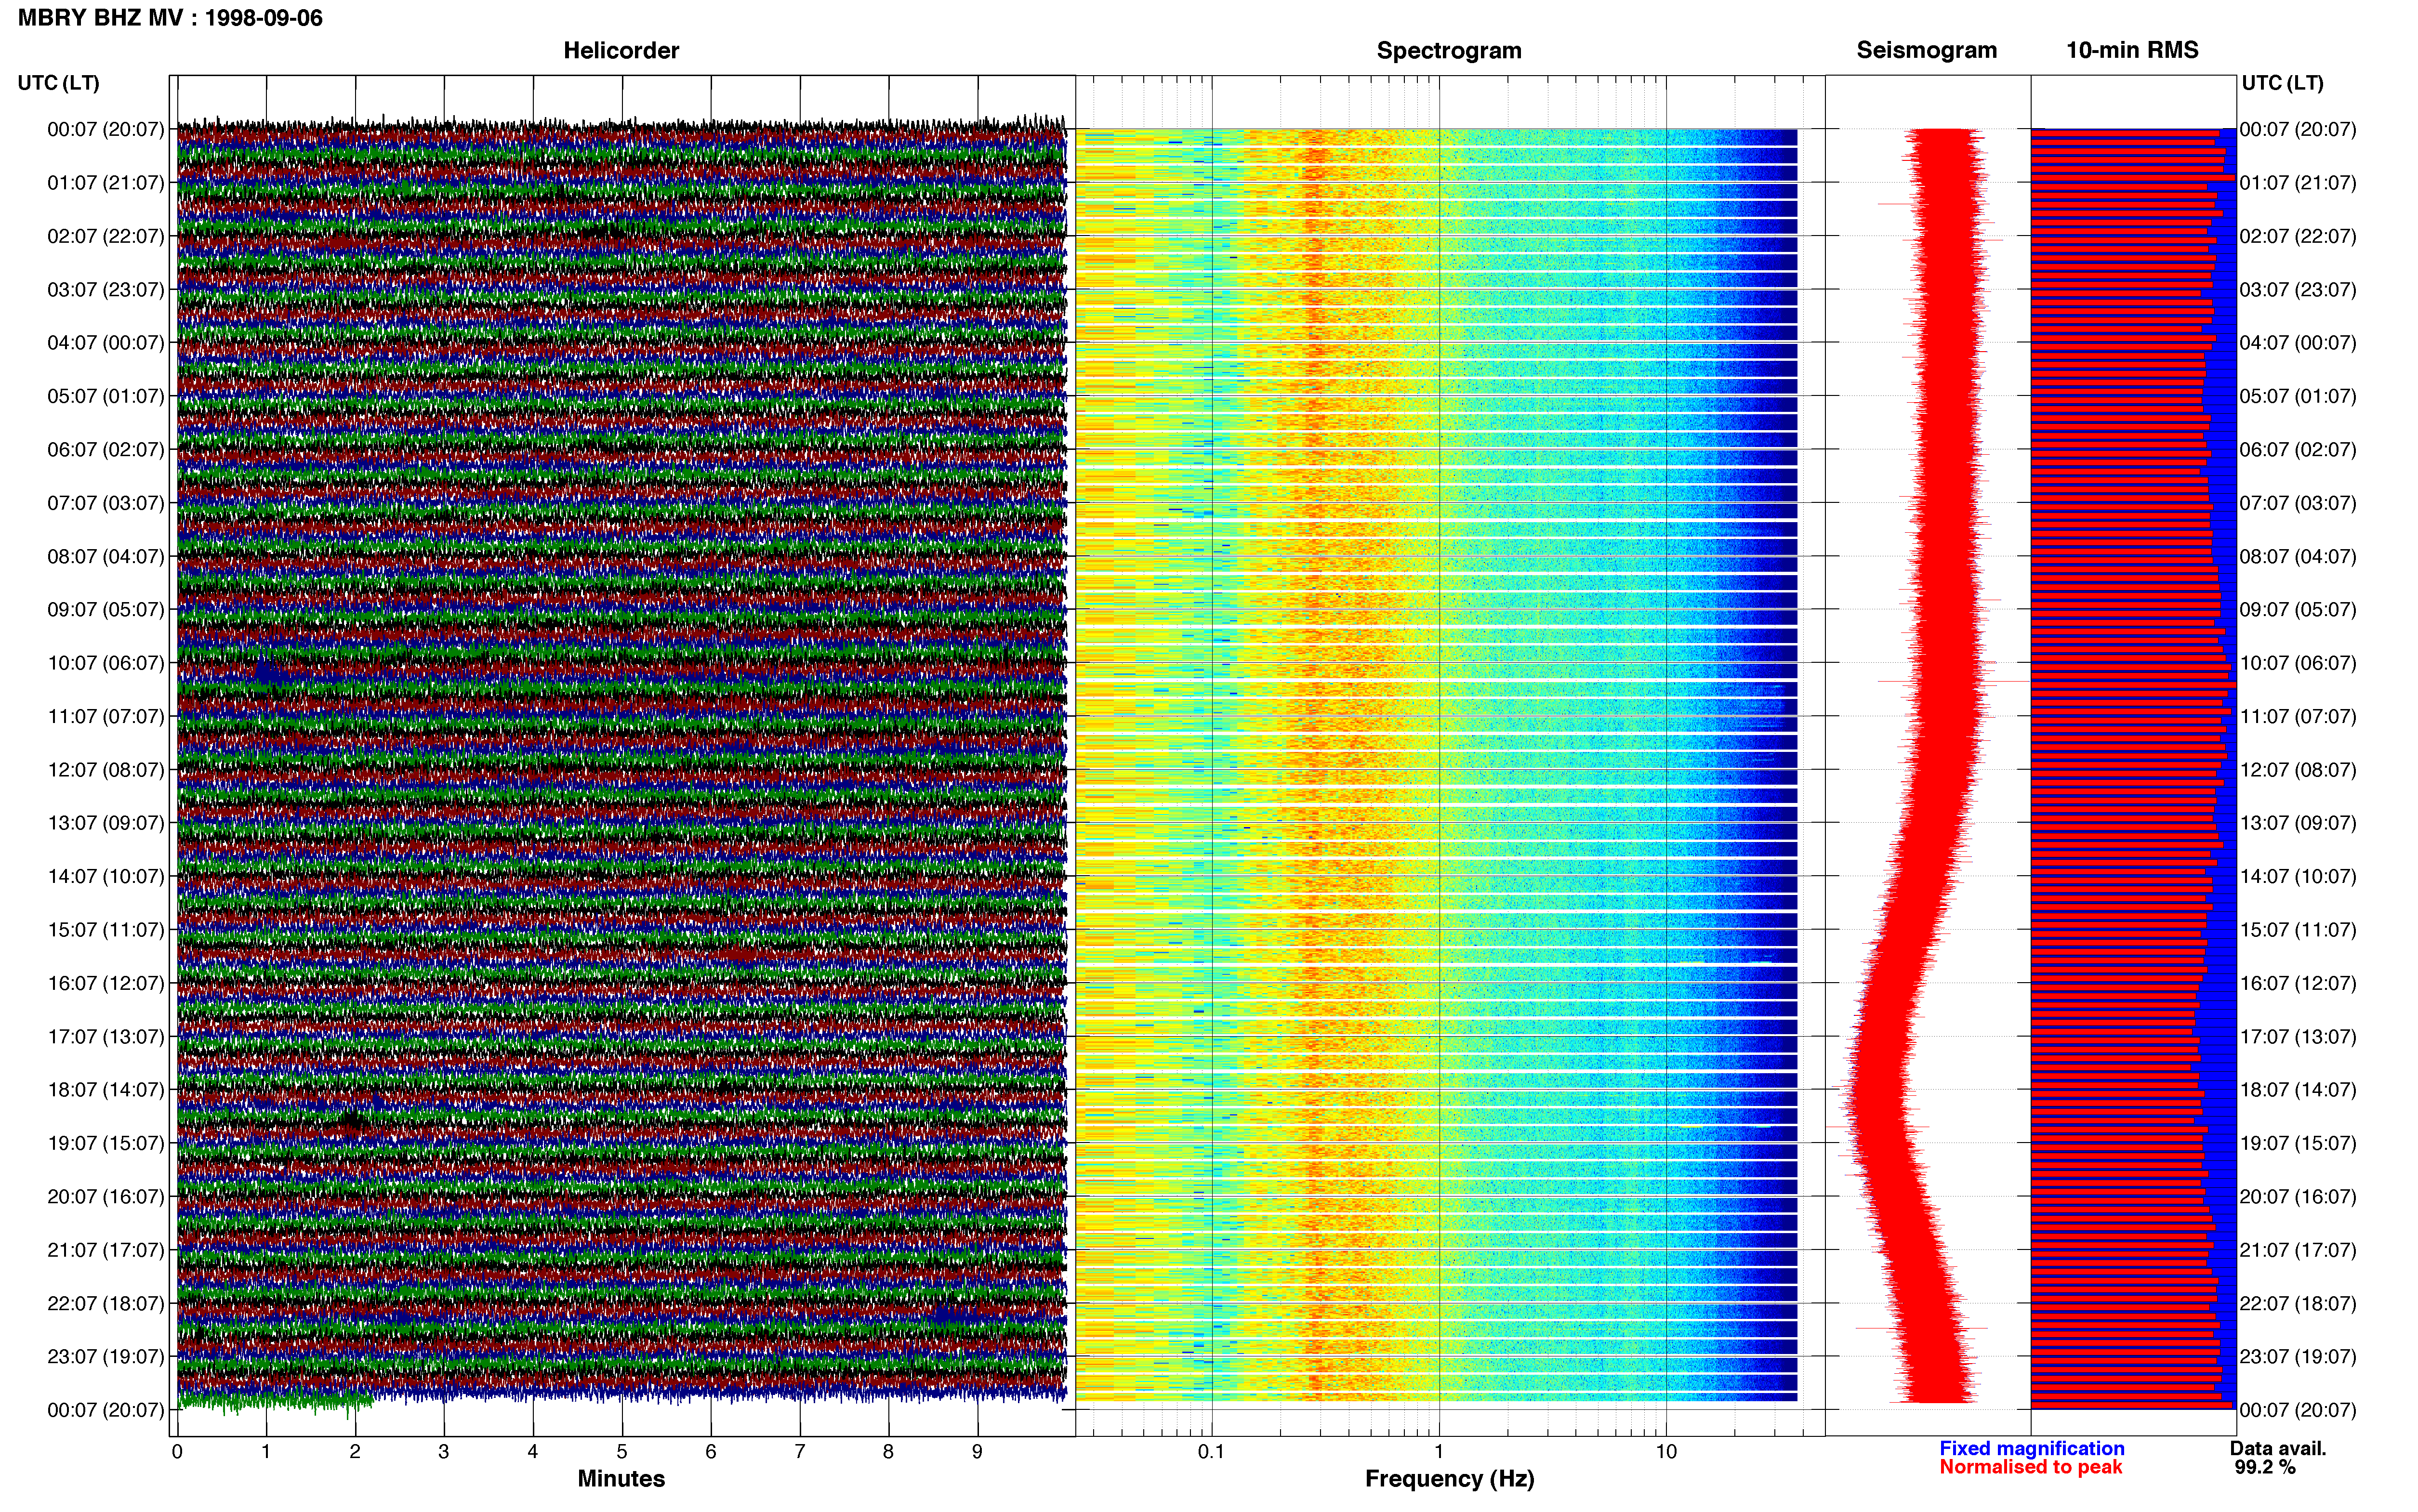2418x1512 pixels.
Task: Click the helicorder minute tick '3'
Action: 444,1452
